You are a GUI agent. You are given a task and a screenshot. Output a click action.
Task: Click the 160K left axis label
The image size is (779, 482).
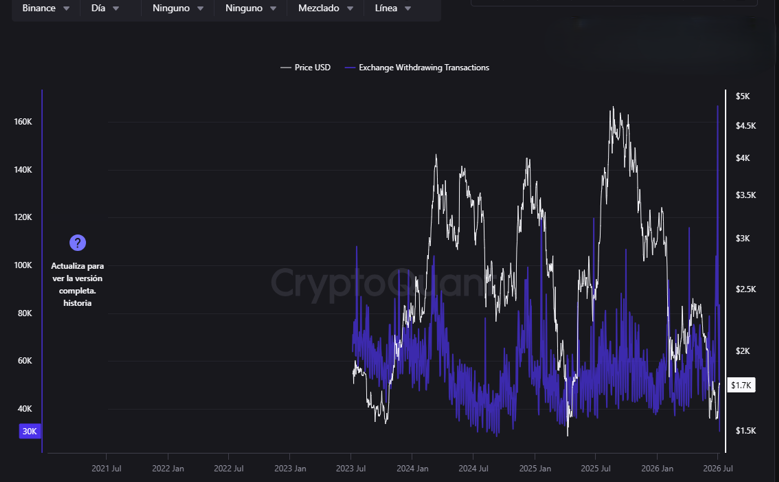point(23,122)
